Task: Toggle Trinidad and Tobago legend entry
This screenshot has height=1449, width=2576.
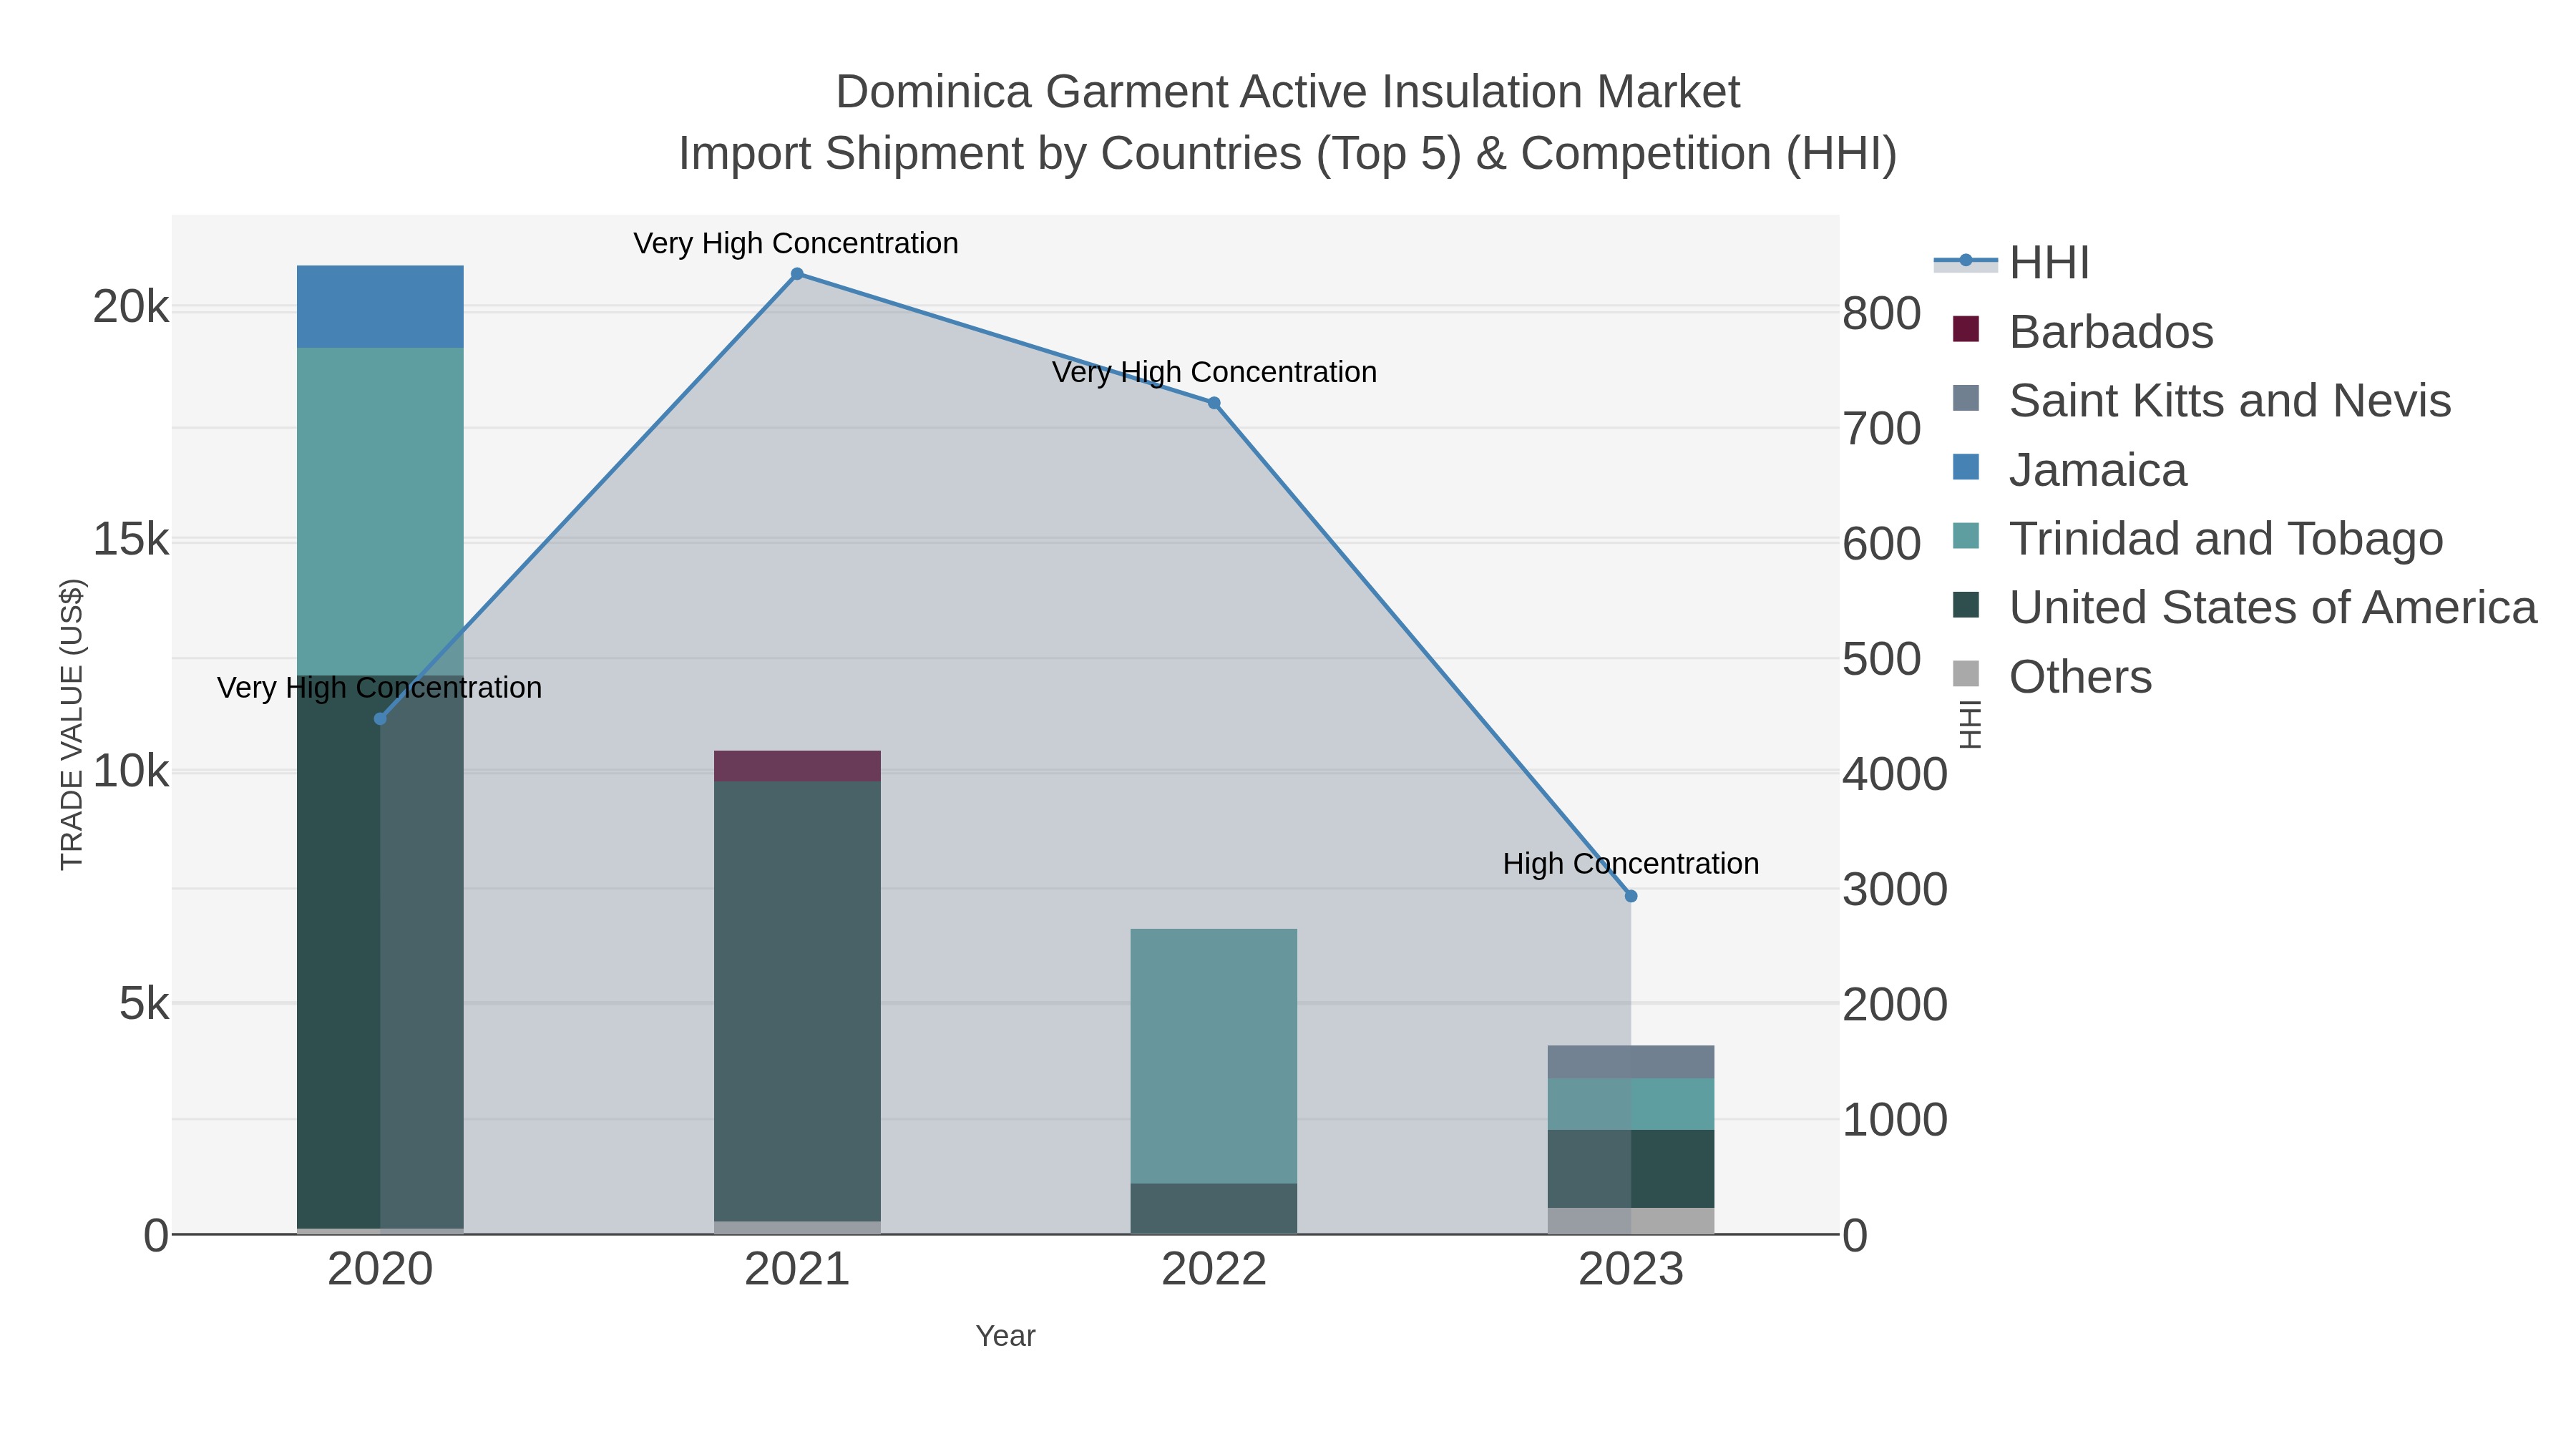Action: (x=2197, y=538)
